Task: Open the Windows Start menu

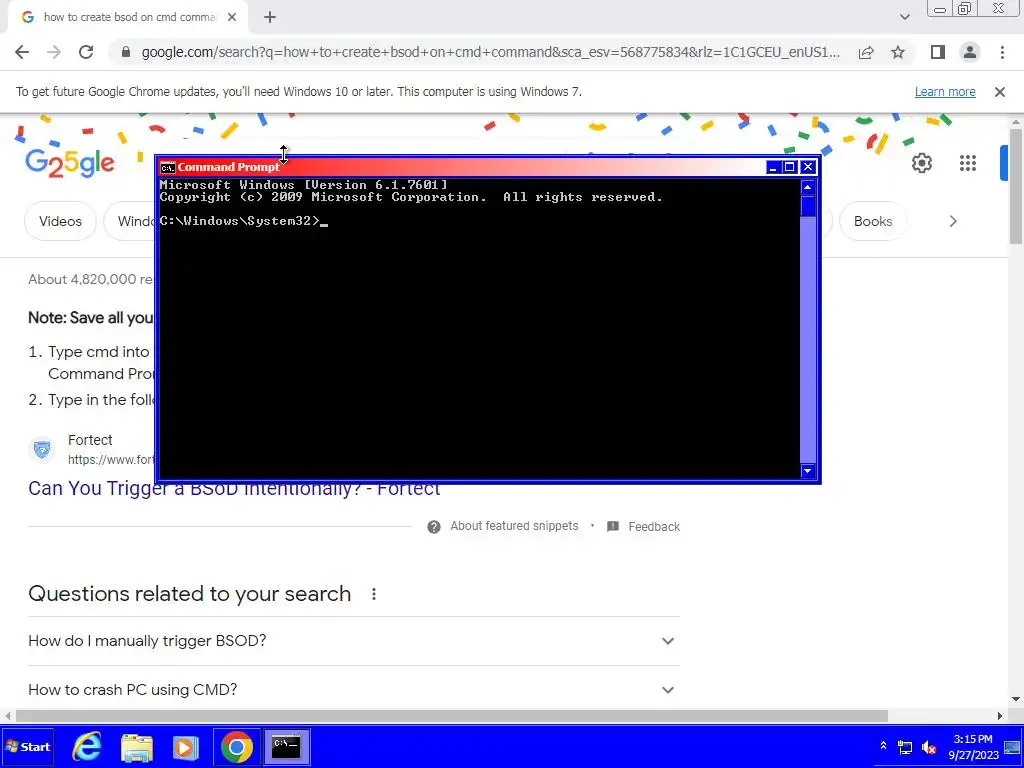Action: [x=28, y=747]
